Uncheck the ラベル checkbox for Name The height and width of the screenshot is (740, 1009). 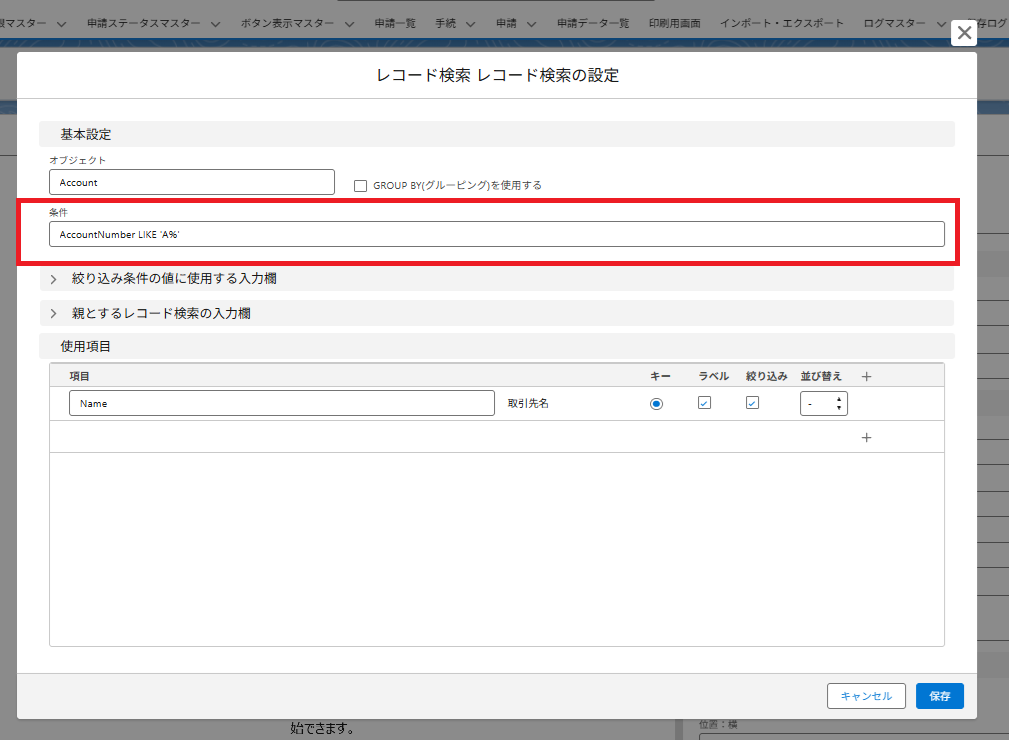pos(704,403)
